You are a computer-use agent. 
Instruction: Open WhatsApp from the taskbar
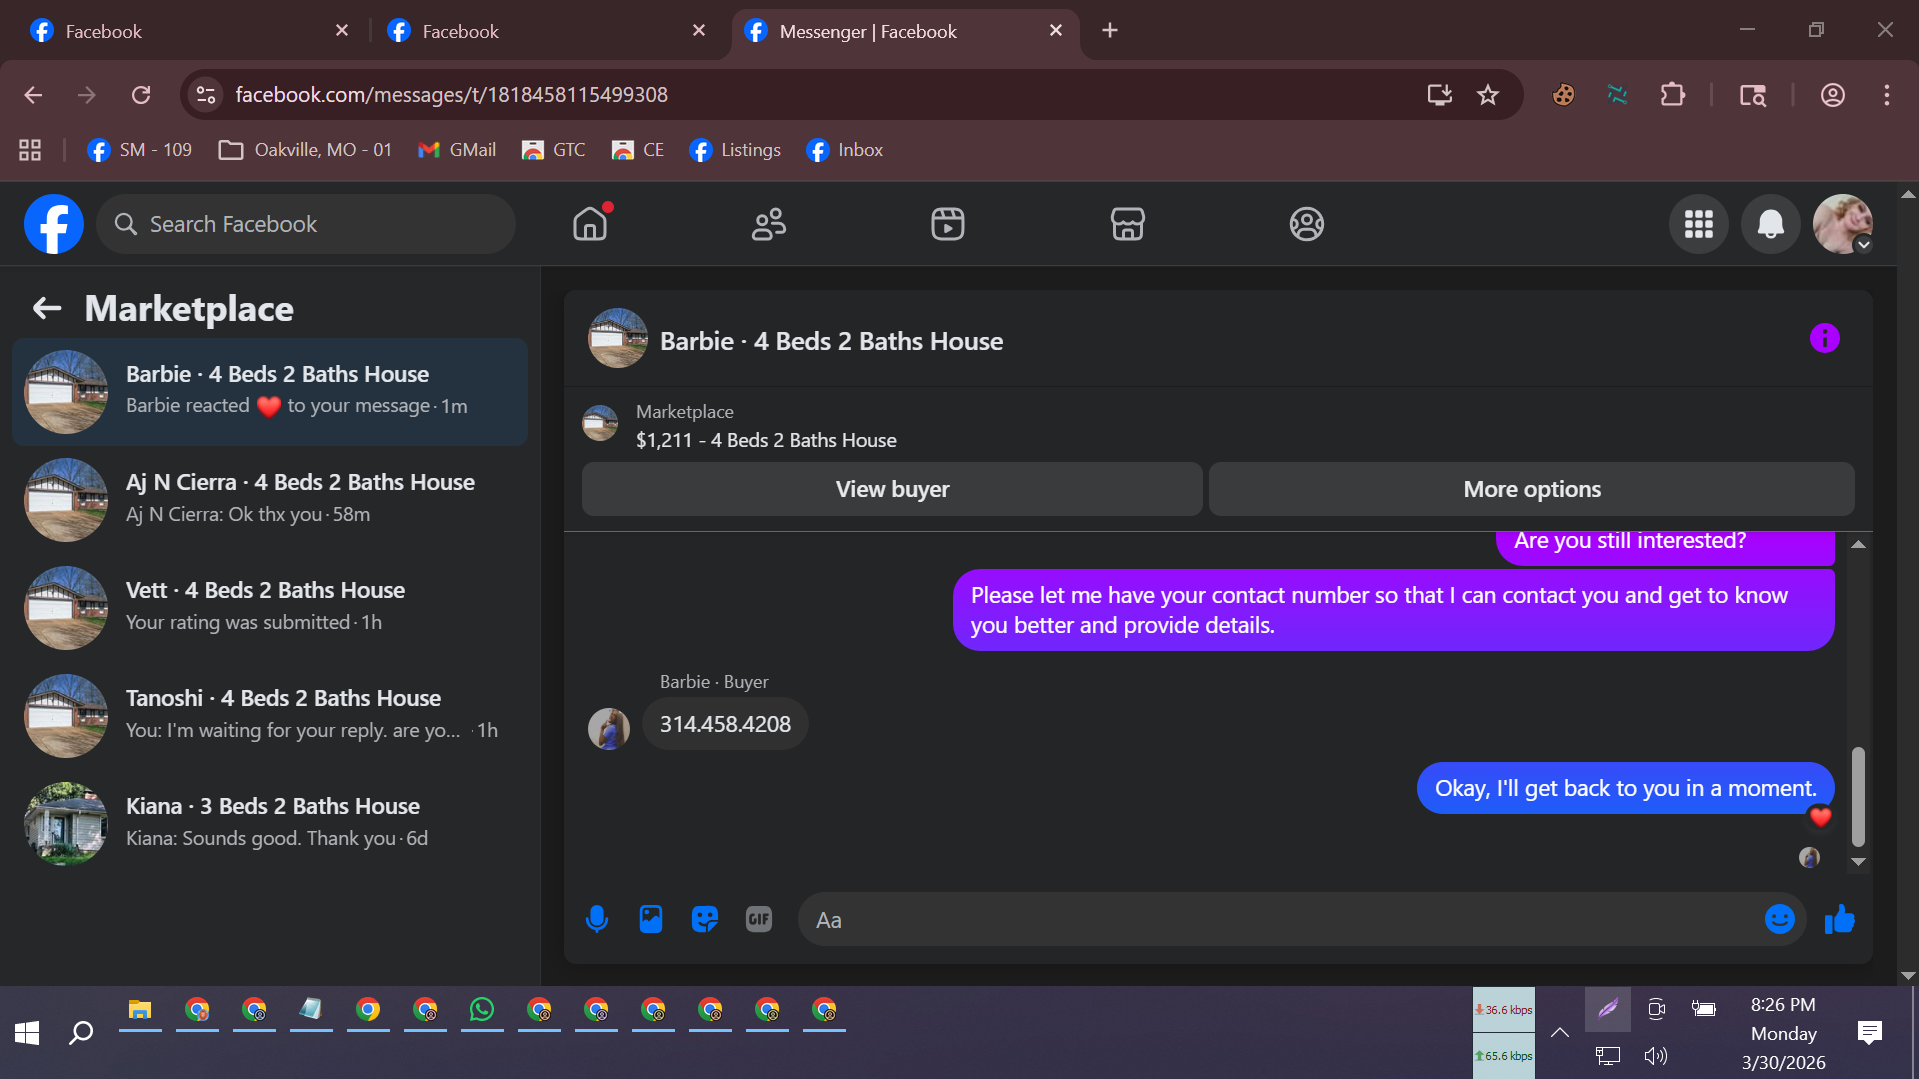482,1010
